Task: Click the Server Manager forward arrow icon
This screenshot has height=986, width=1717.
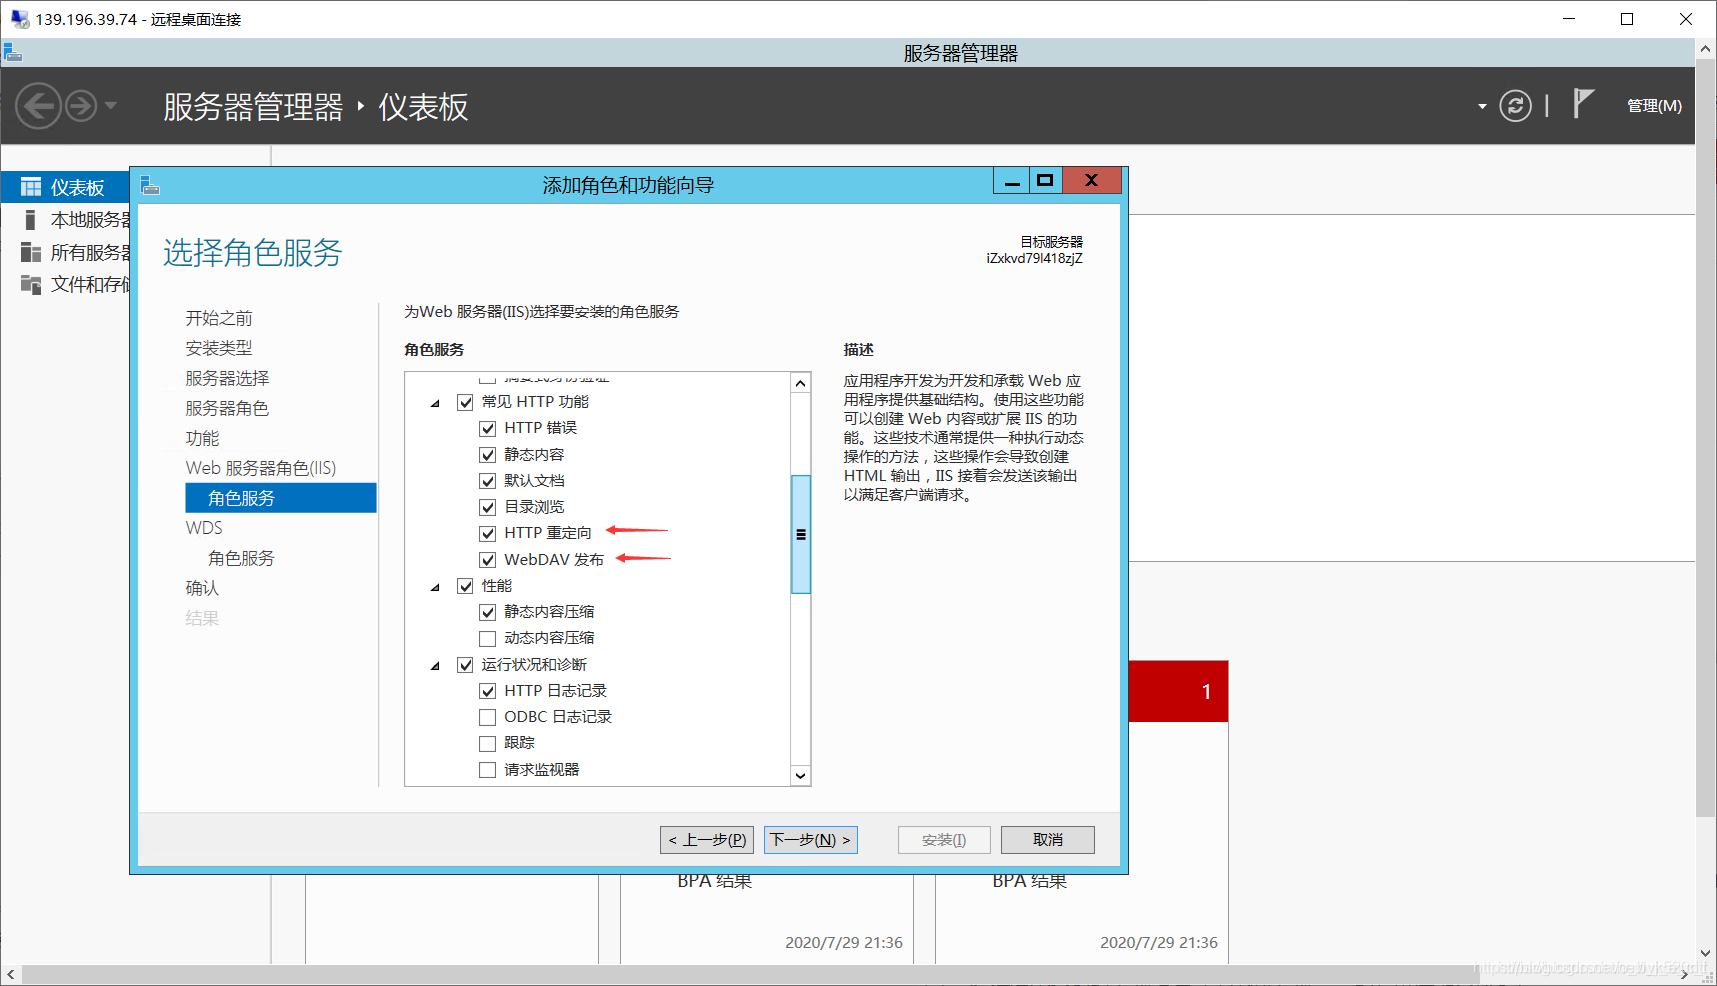Action: pos(81,105)
